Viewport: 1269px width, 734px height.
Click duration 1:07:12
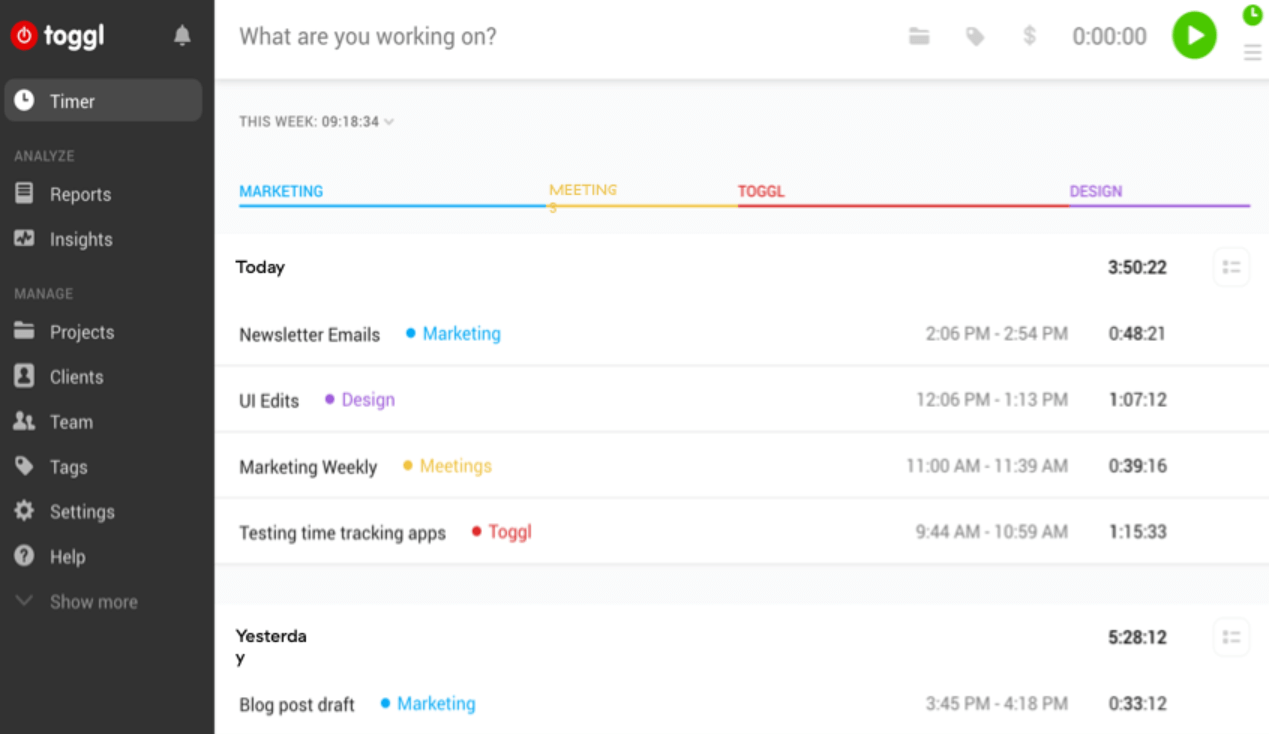(x=1137, y=400)
